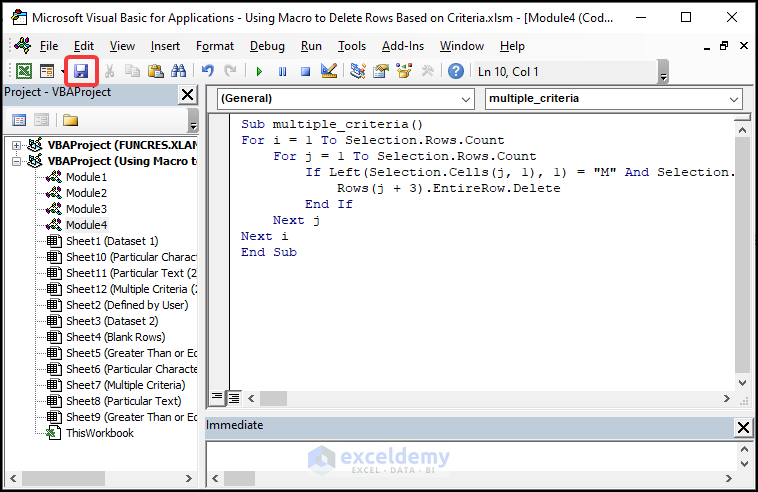
Task: Click the Redo arrow icon
Action: pos(230,72)
